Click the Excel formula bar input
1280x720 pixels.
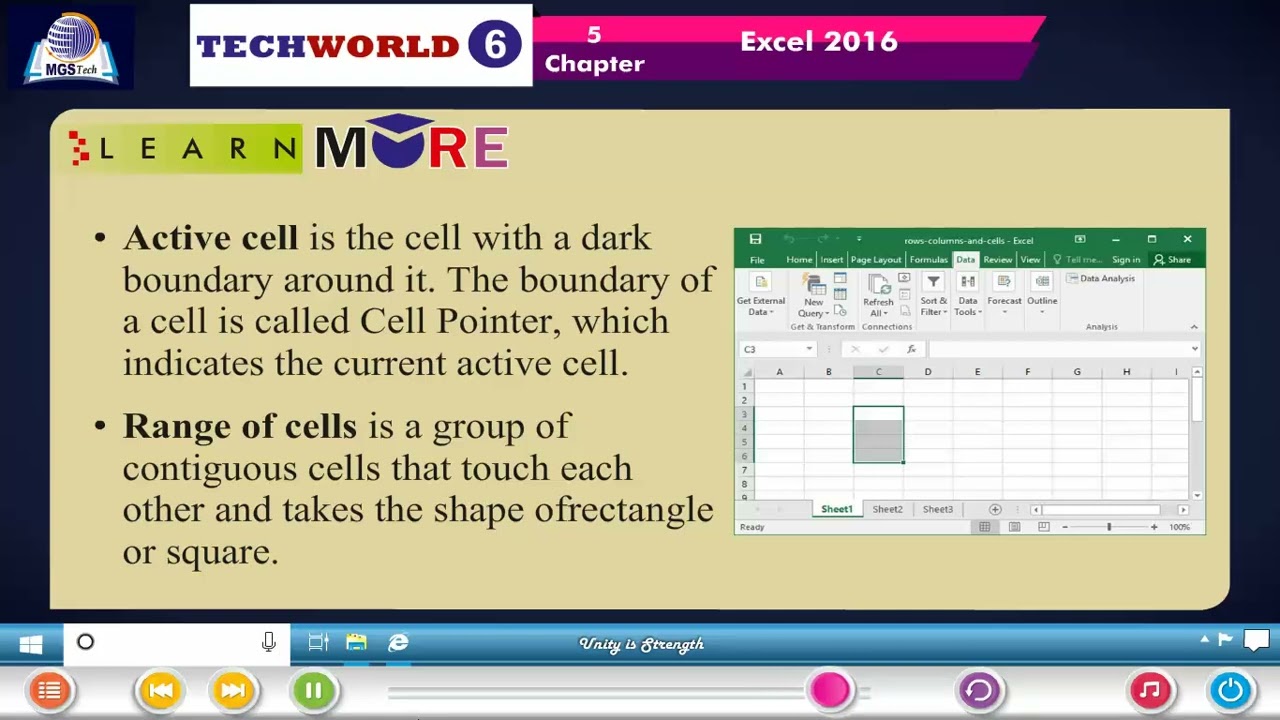click(1057, 349)
